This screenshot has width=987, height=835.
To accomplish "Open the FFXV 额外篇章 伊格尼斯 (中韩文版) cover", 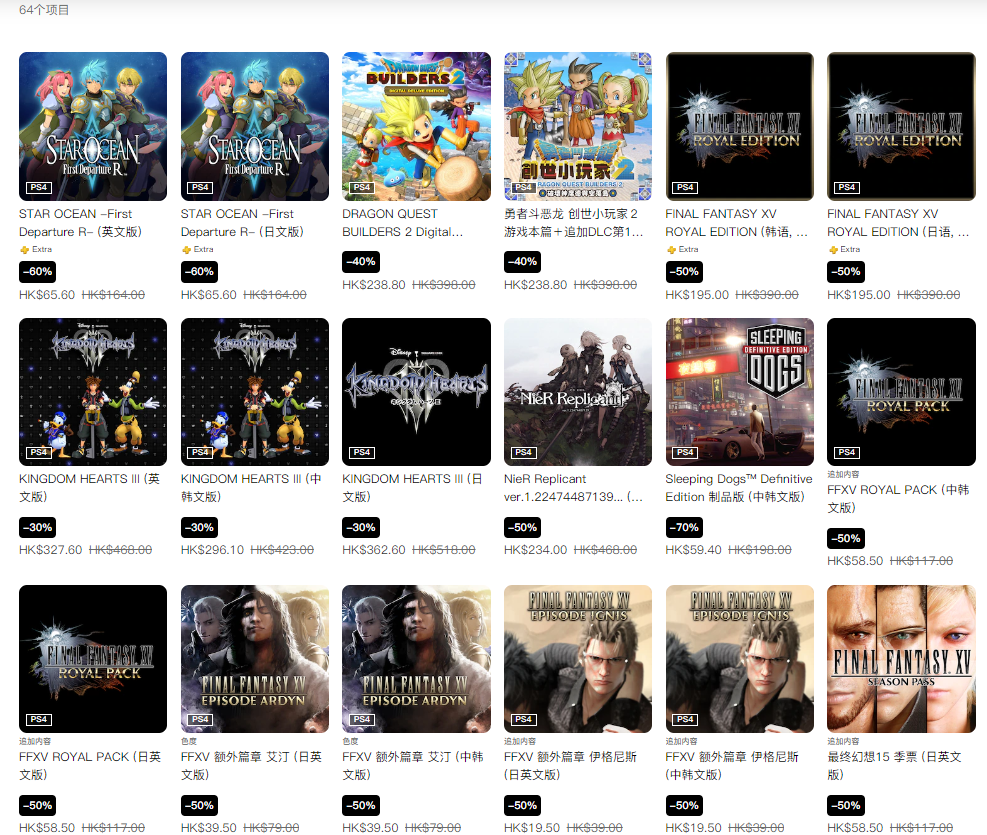I will [x=740, y=659].
